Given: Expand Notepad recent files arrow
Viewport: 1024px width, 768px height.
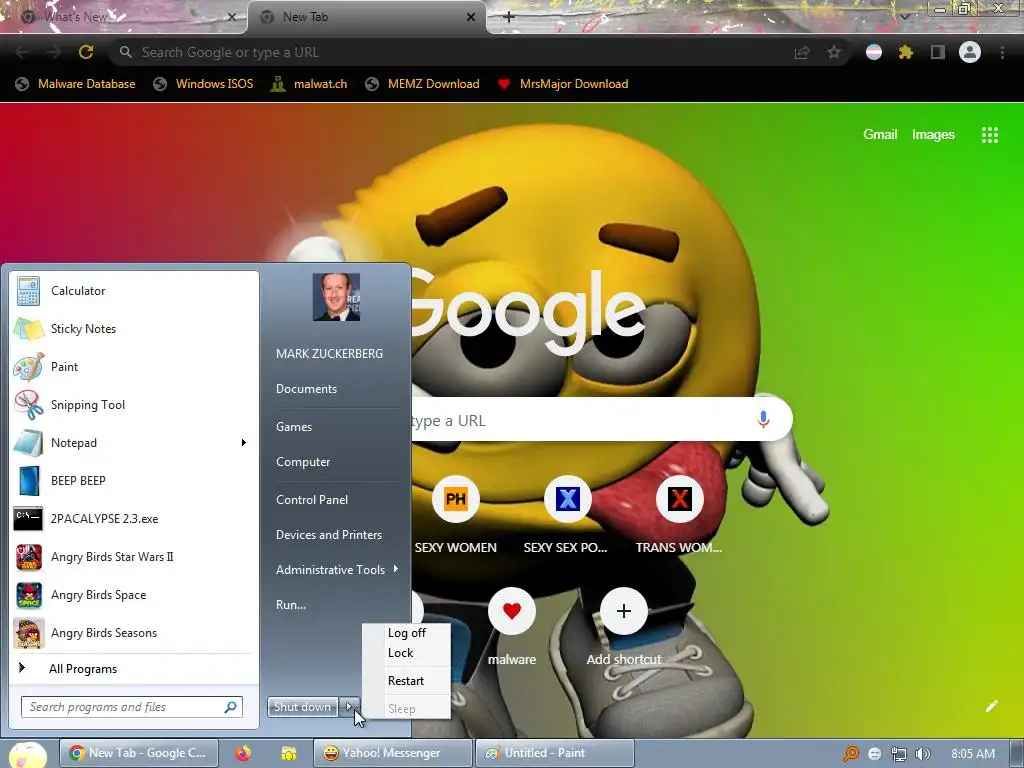Looking at the screenshot, I should [x=244, y=442].
